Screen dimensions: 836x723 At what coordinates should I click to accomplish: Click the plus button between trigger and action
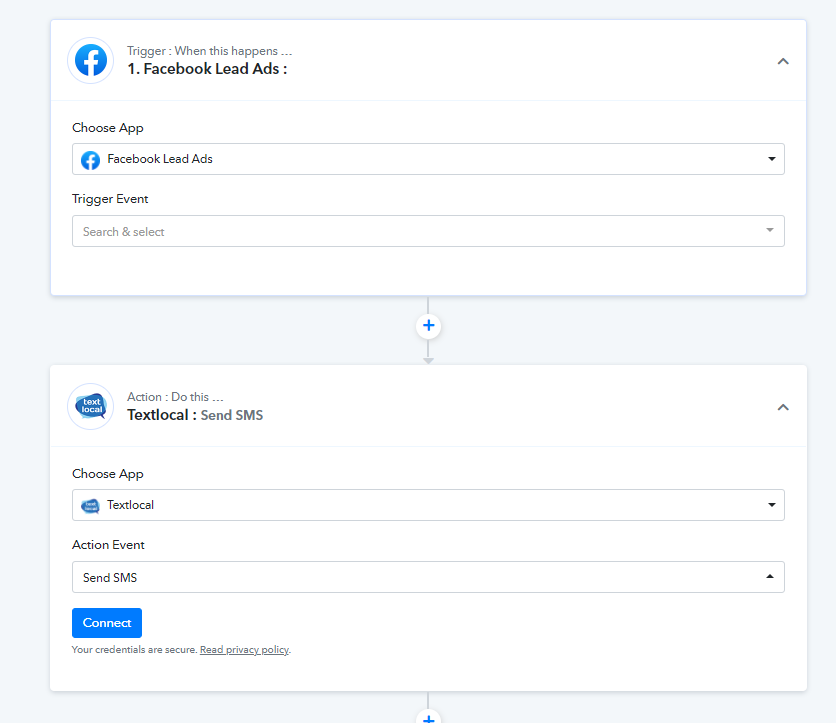[428, 326]
